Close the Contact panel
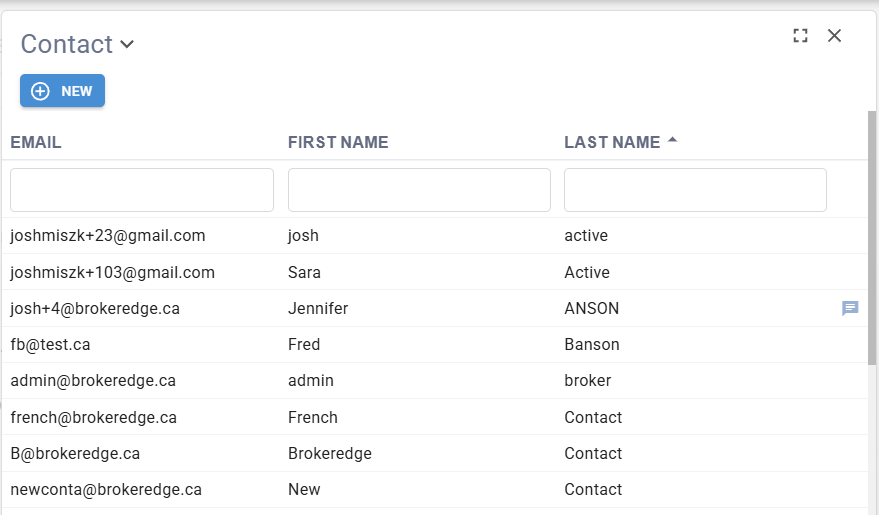Image resolution: width=879 pixels, height=515 pixels. (834, 36)
